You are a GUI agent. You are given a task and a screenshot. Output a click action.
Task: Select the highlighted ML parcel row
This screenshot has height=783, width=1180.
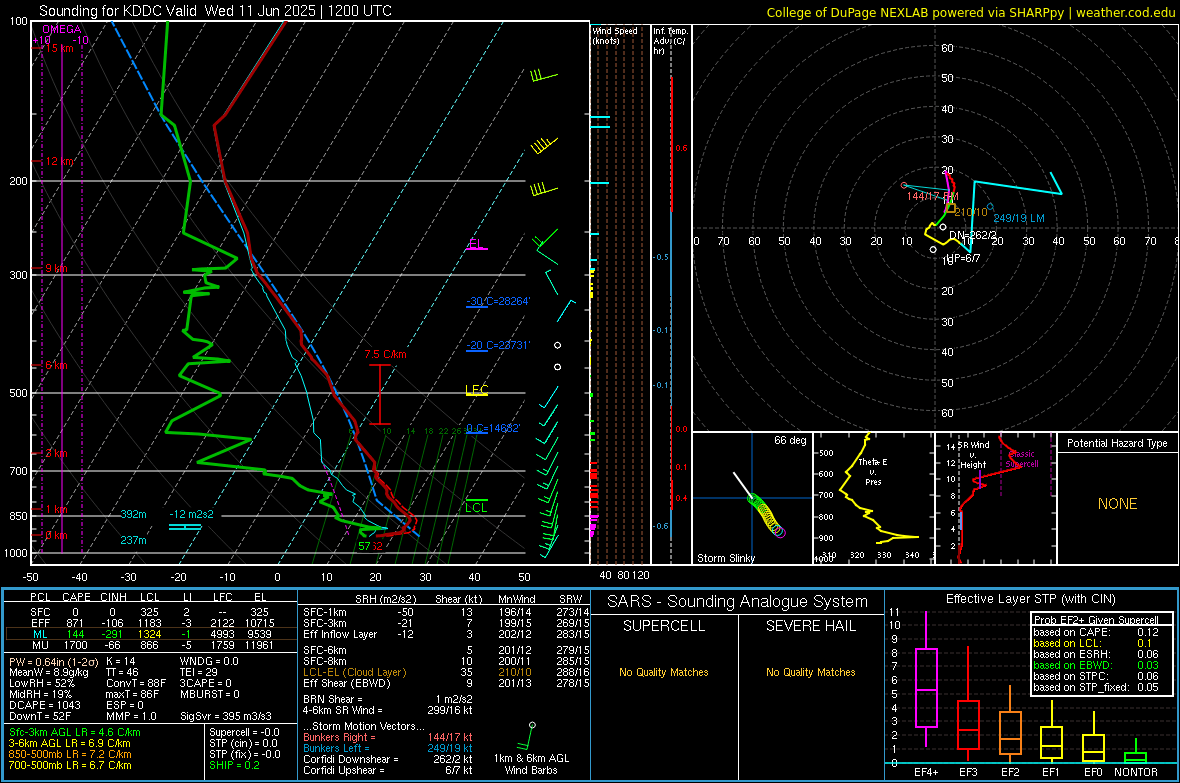(x=151, y=634)
